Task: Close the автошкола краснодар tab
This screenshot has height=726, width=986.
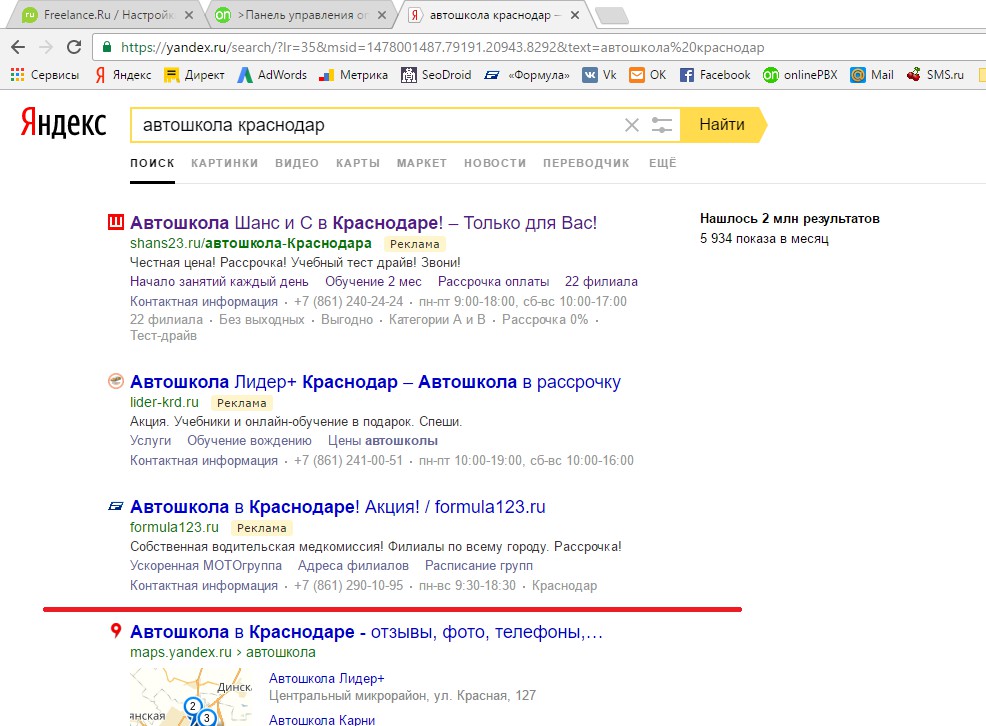Action: [575, 15]
